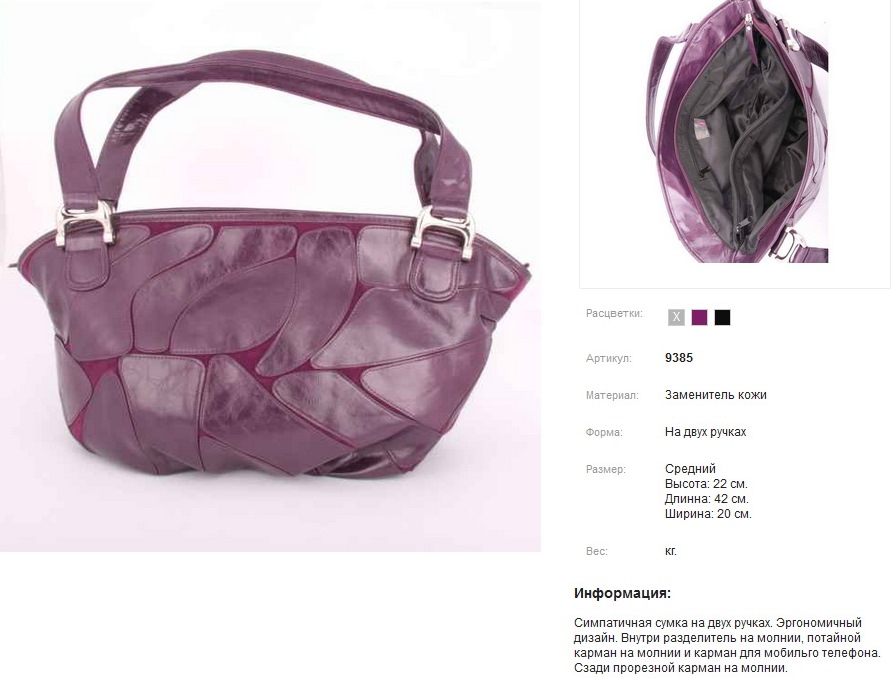Choose the purple color swatch
The width and height of the screenshot is (894, 679).
pos(700,318)
